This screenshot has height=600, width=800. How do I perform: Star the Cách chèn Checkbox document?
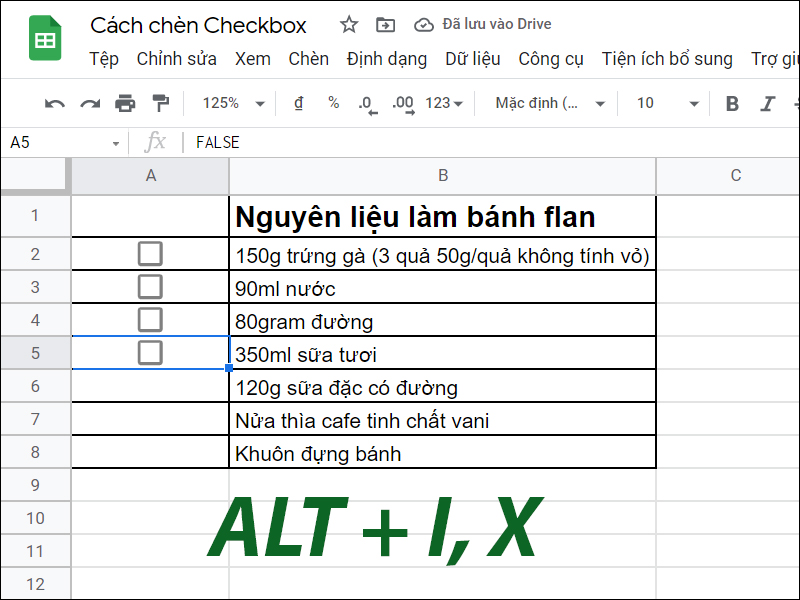[349, 24]
